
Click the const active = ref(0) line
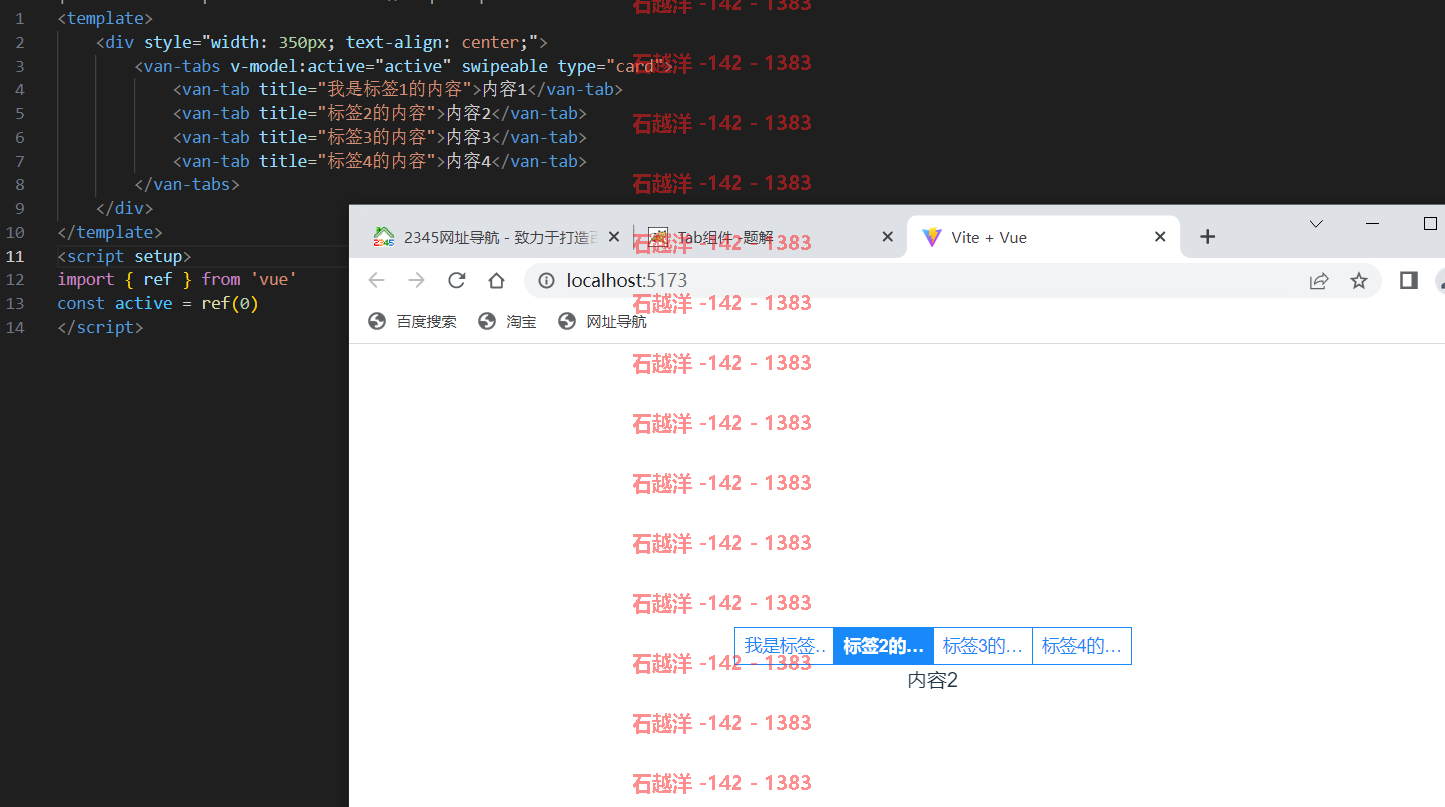click(158, 303)
